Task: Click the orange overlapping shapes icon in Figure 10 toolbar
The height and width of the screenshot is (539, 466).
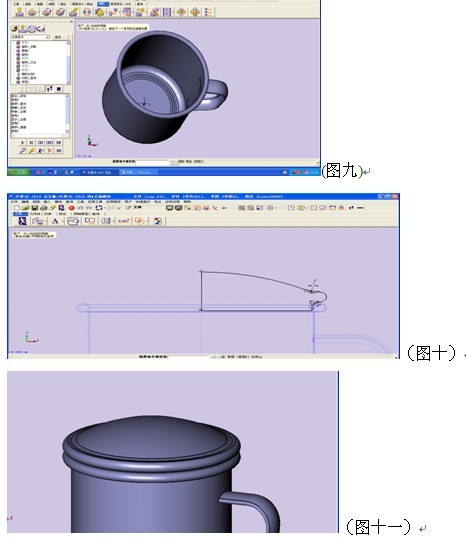Action: [x=140, y=221]
